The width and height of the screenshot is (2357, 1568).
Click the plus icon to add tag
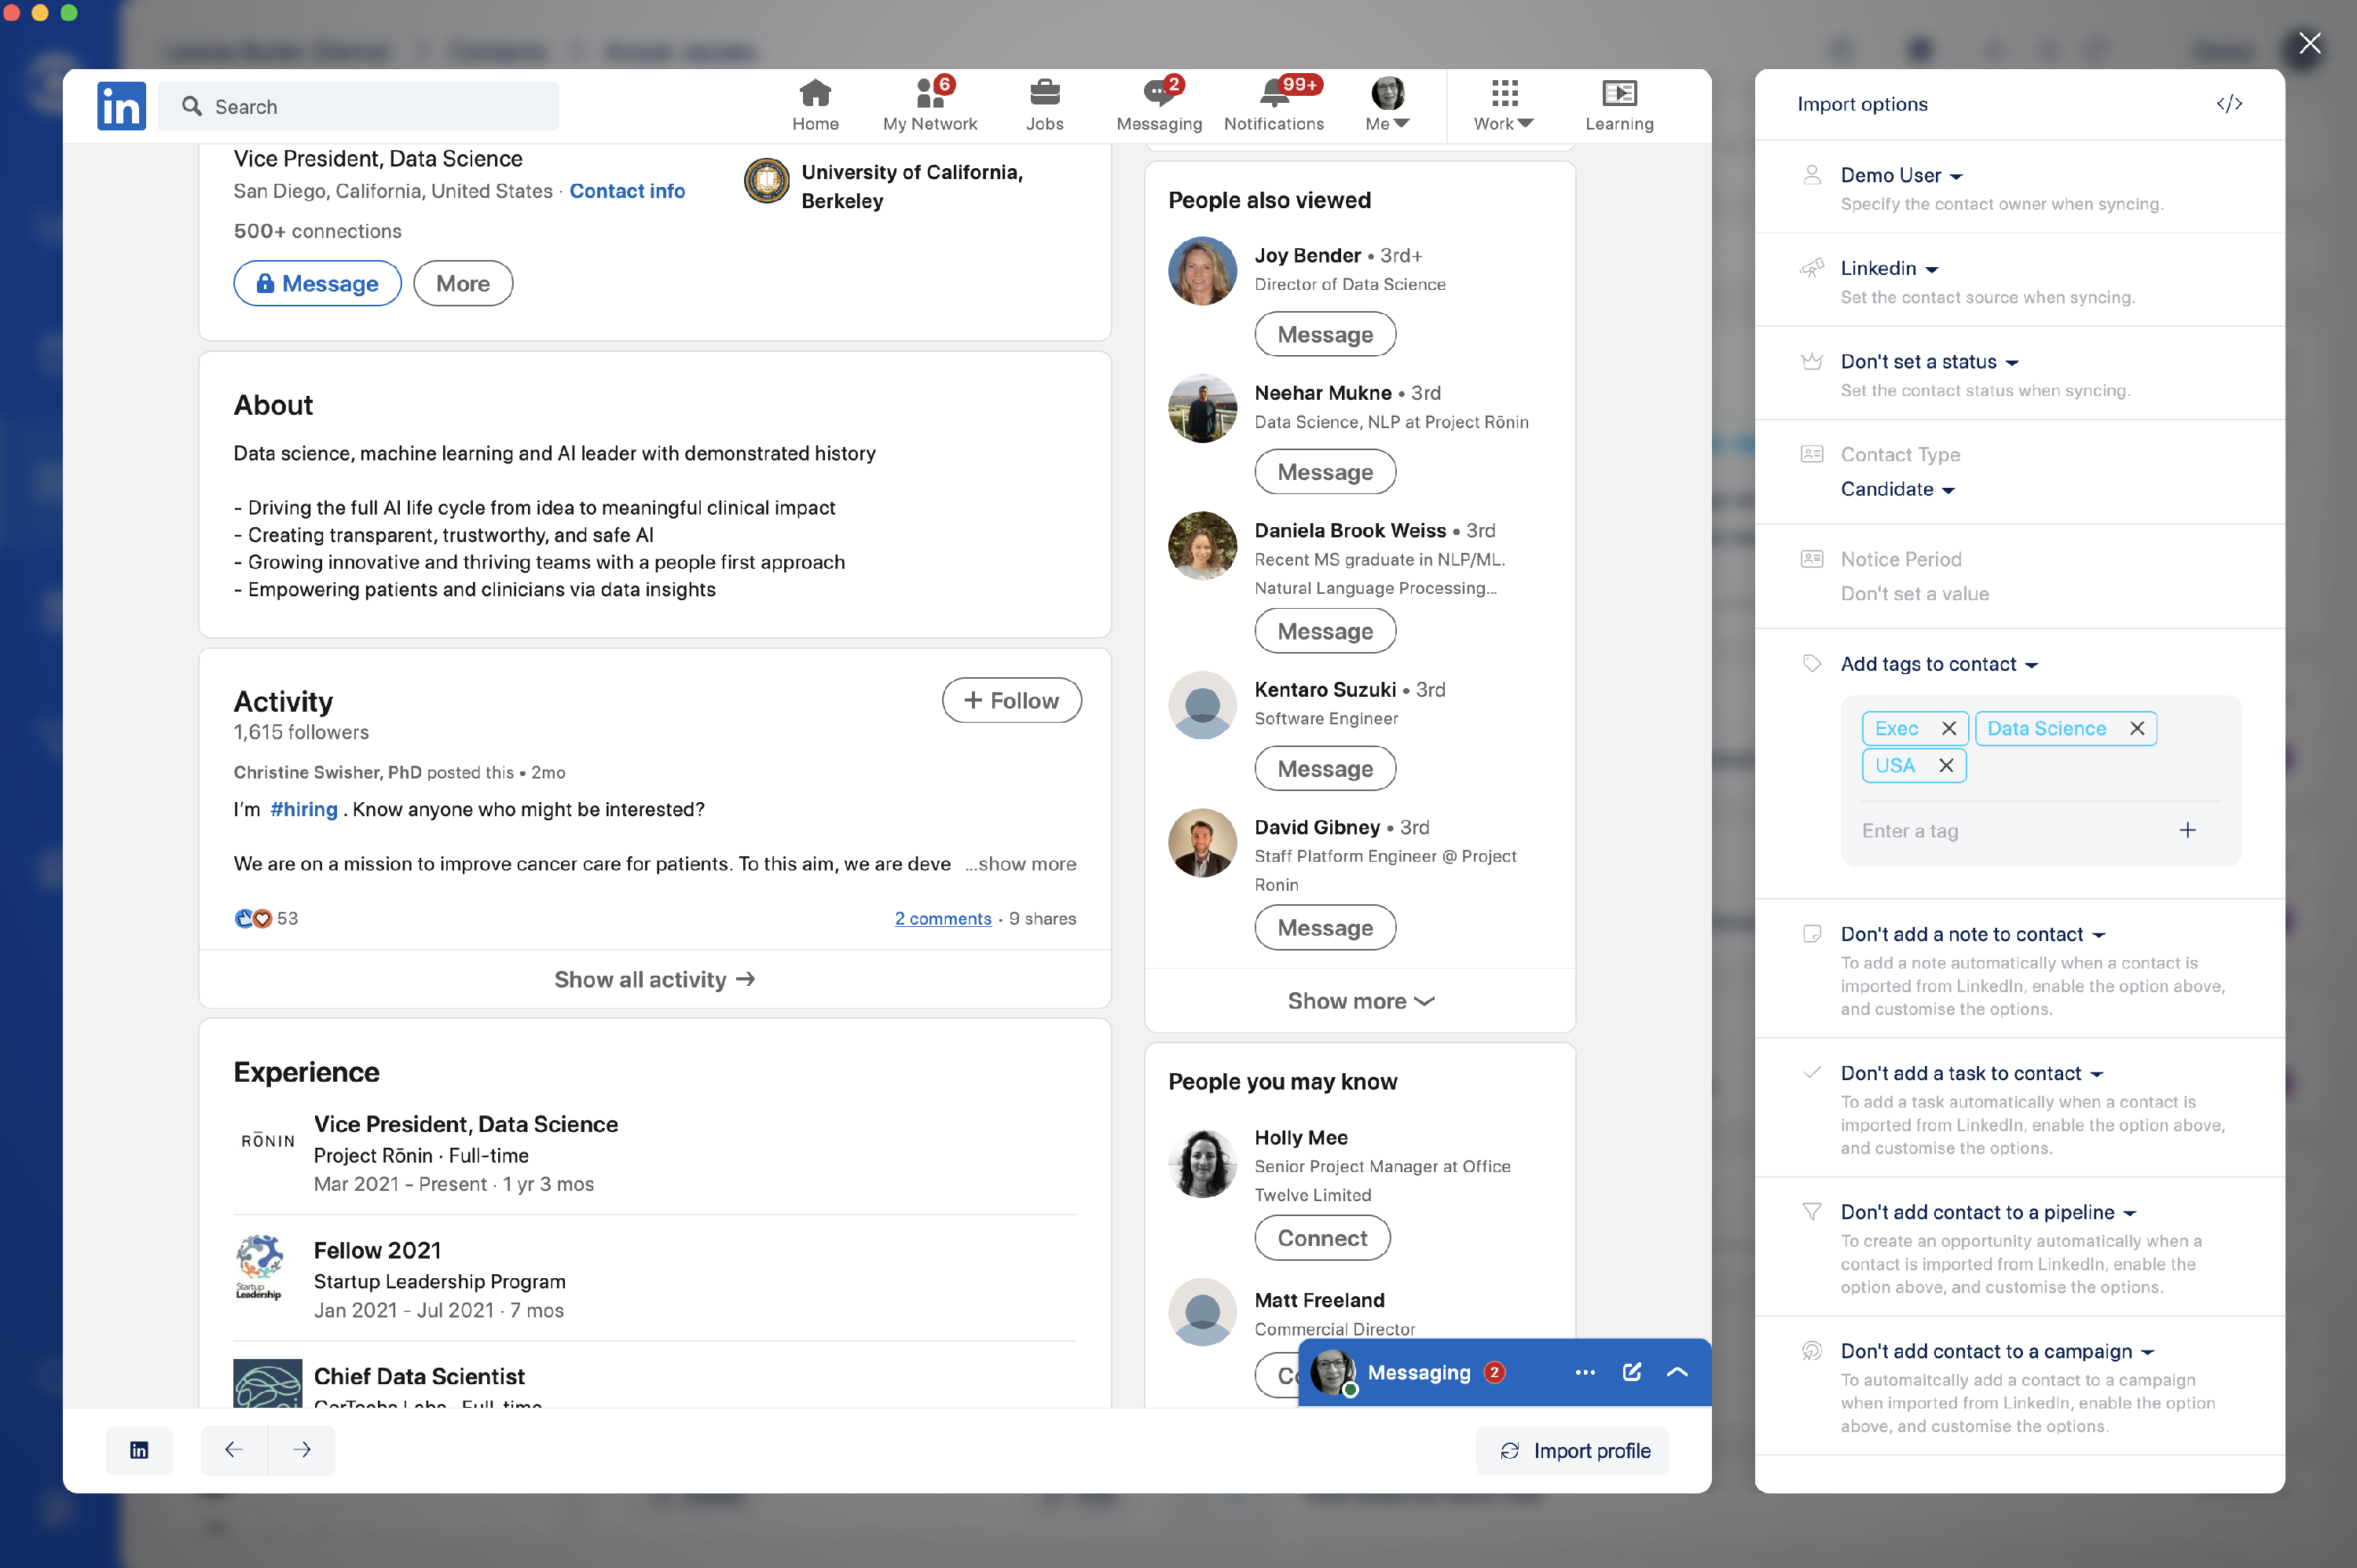(x=2187, y=830)
